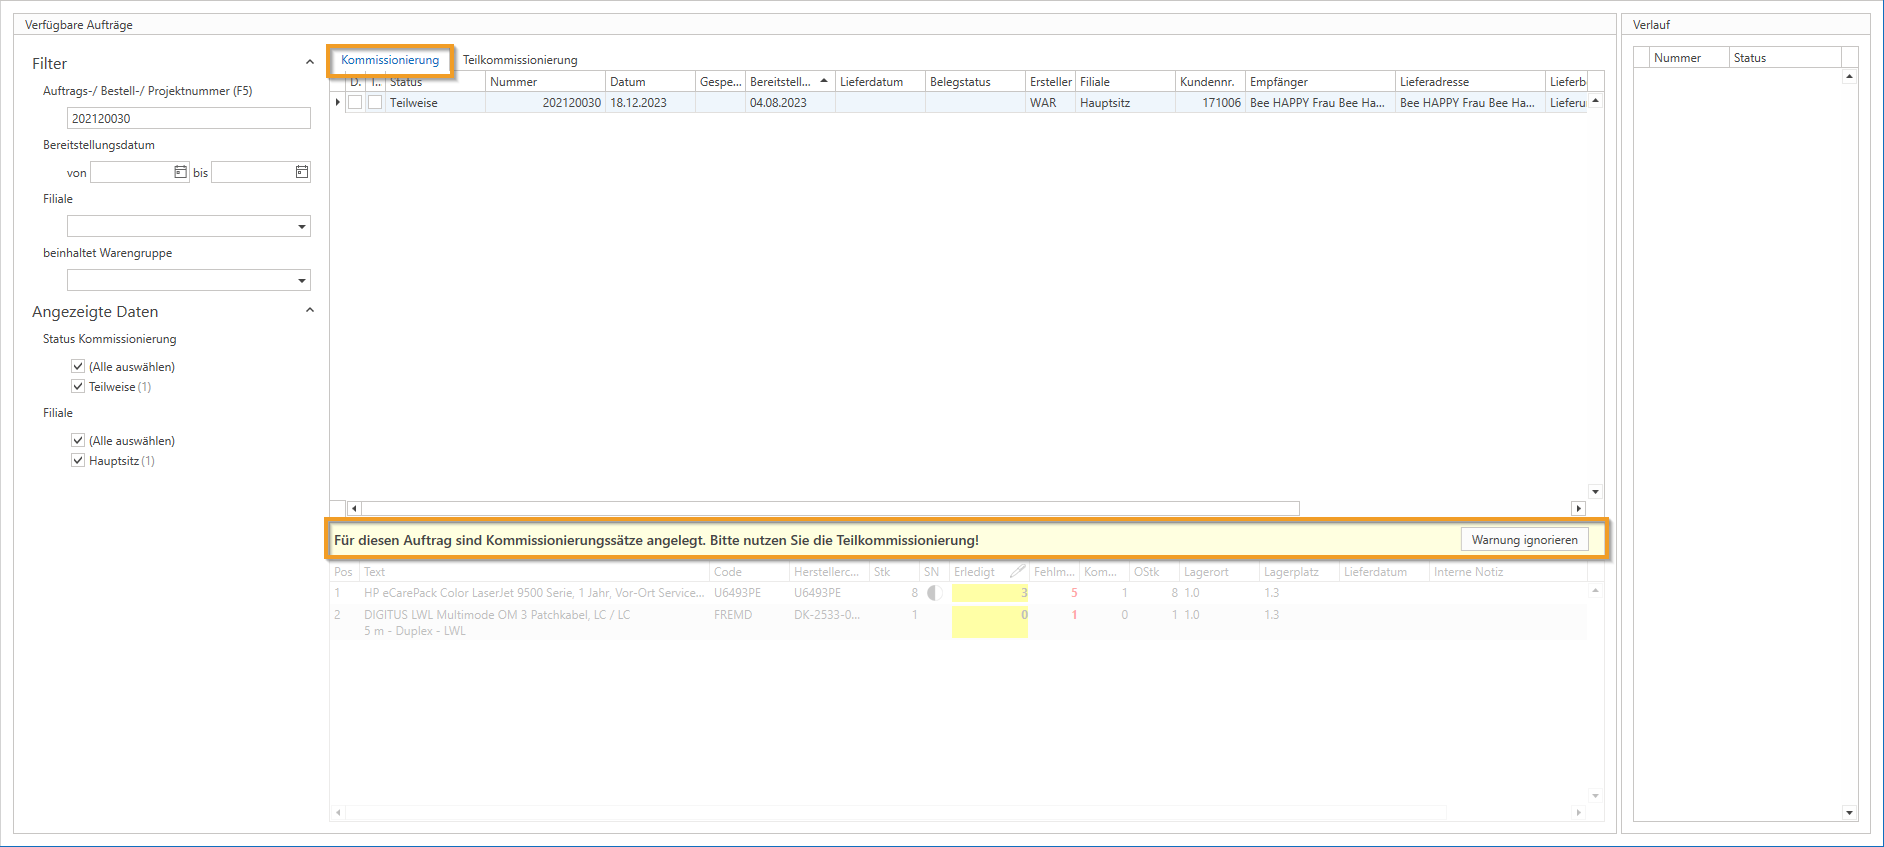Toggle the Teilweise status checkbox
The width and height of the screenshot is (1884, 847).
[x=78, y=387]
